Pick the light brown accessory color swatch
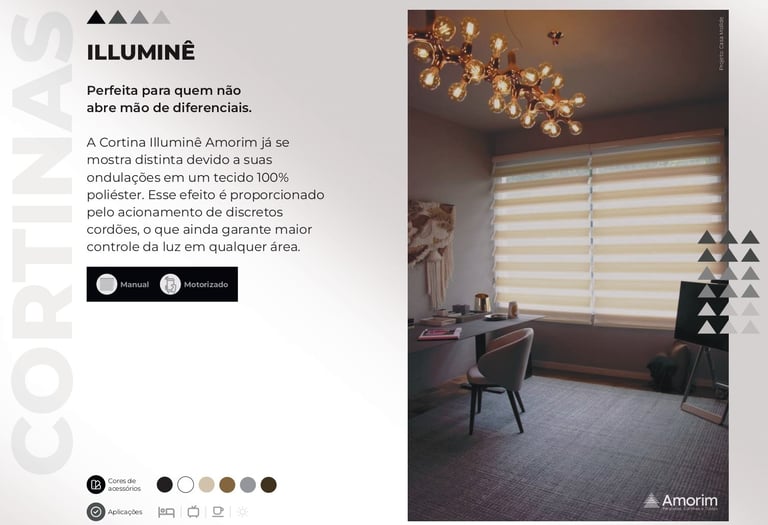The width and height of the screenshot is (768, 525). pos(227,485)
